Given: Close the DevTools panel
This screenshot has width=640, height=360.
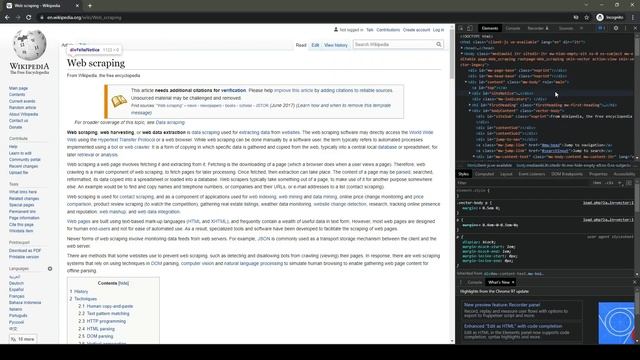Looking at the screenshot, I should [x=635, y=28].
